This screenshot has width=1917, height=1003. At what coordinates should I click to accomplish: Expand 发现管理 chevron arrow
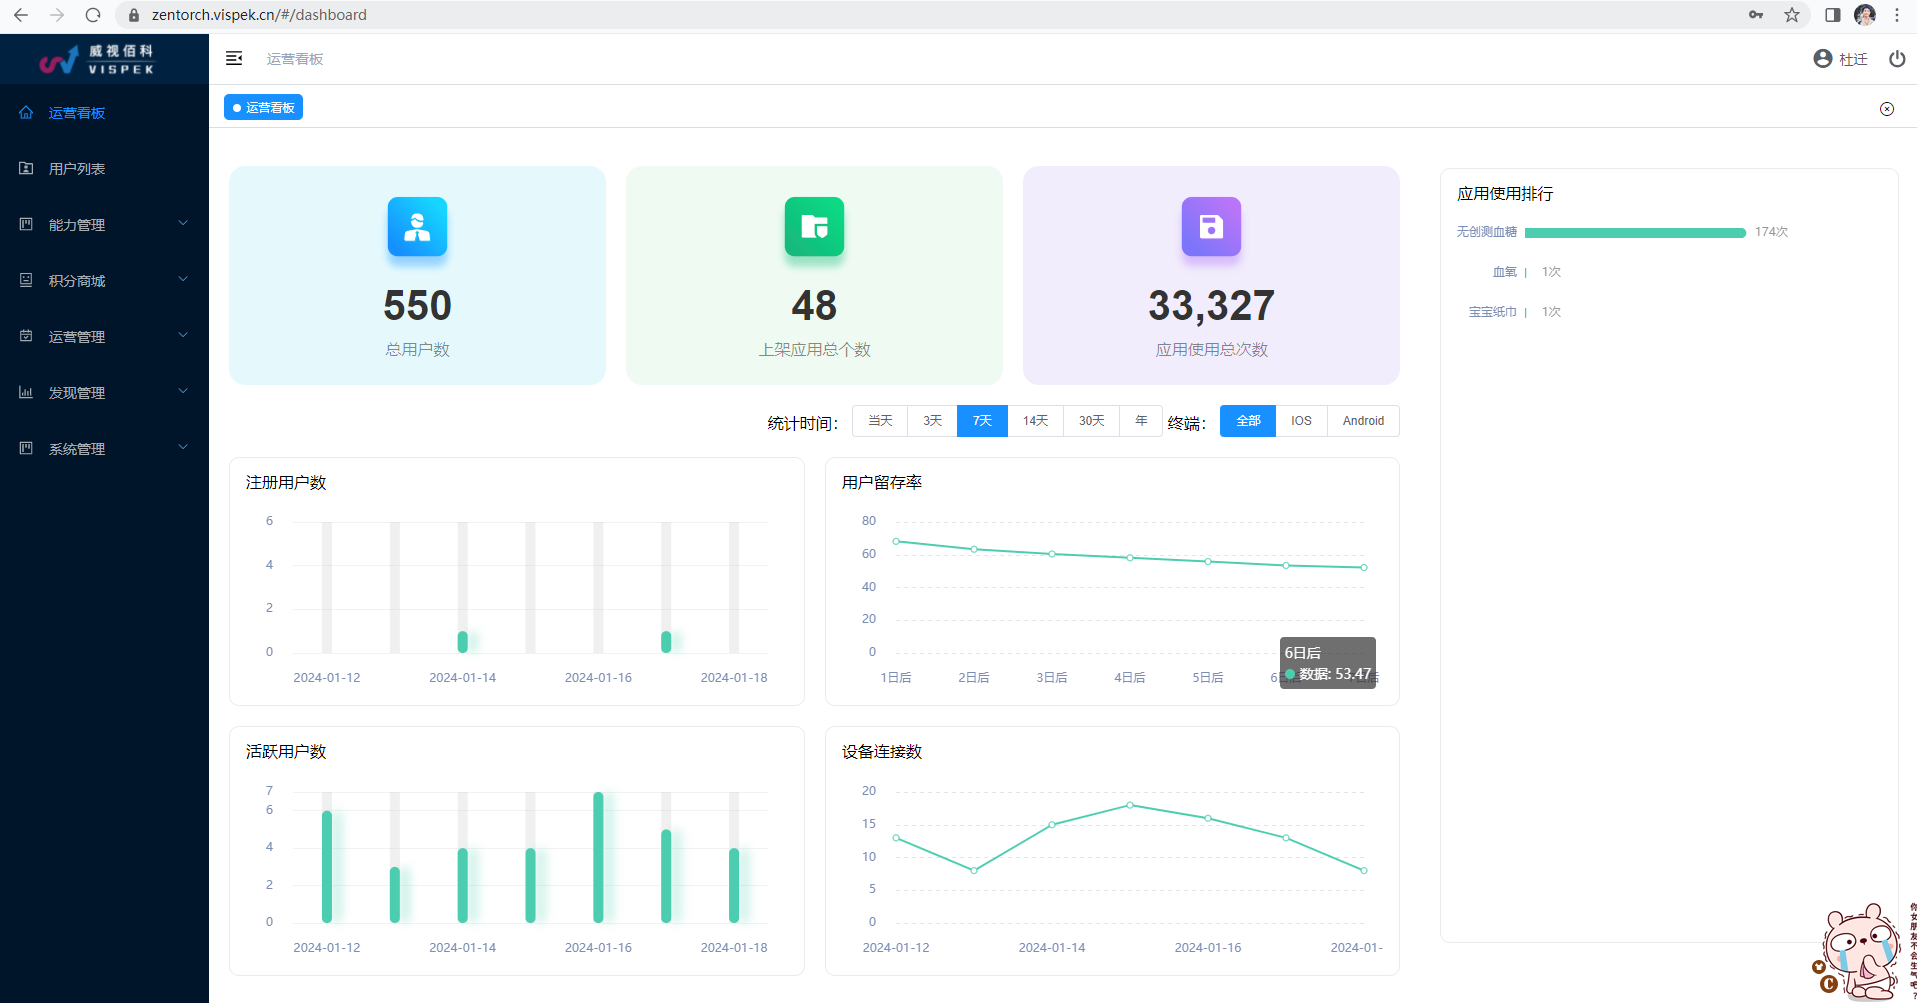point(183,391)
